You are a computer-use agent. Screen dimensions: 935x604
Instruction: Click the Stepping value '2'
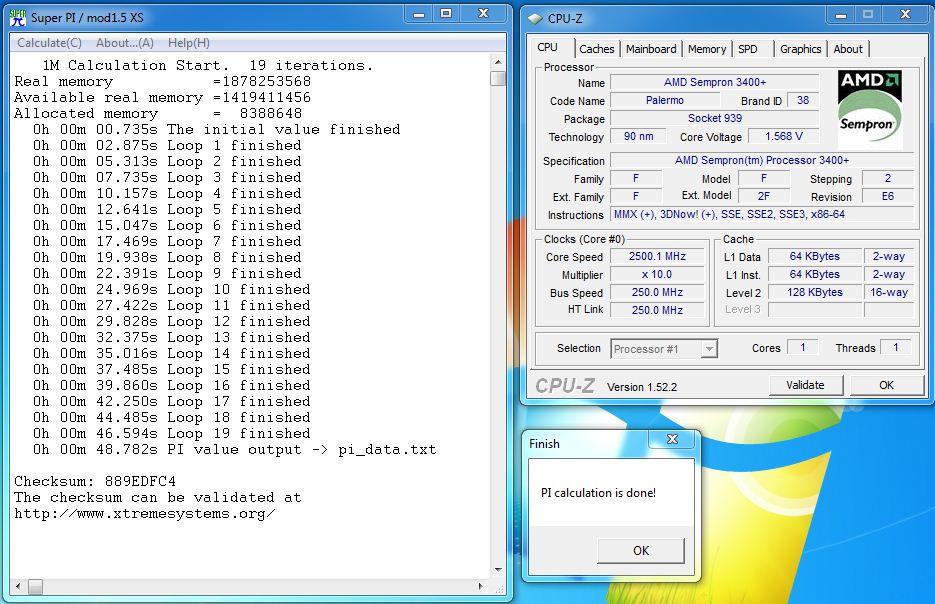[888, 178]
